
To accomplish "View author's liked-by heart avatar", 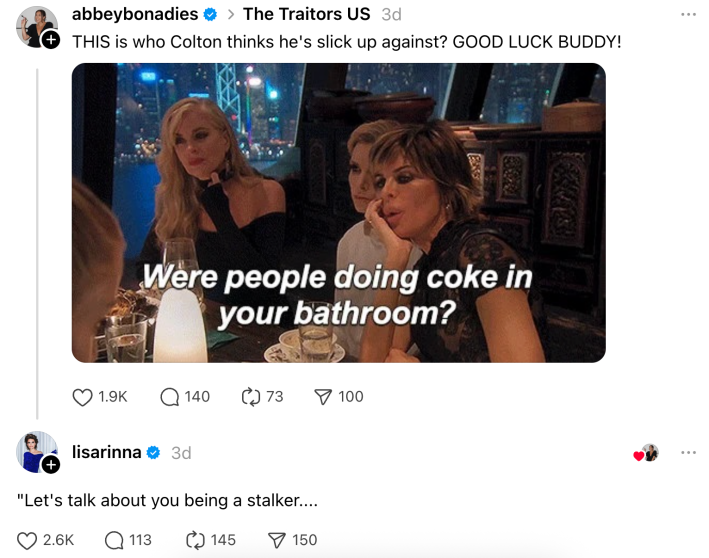I will (647, 453).
